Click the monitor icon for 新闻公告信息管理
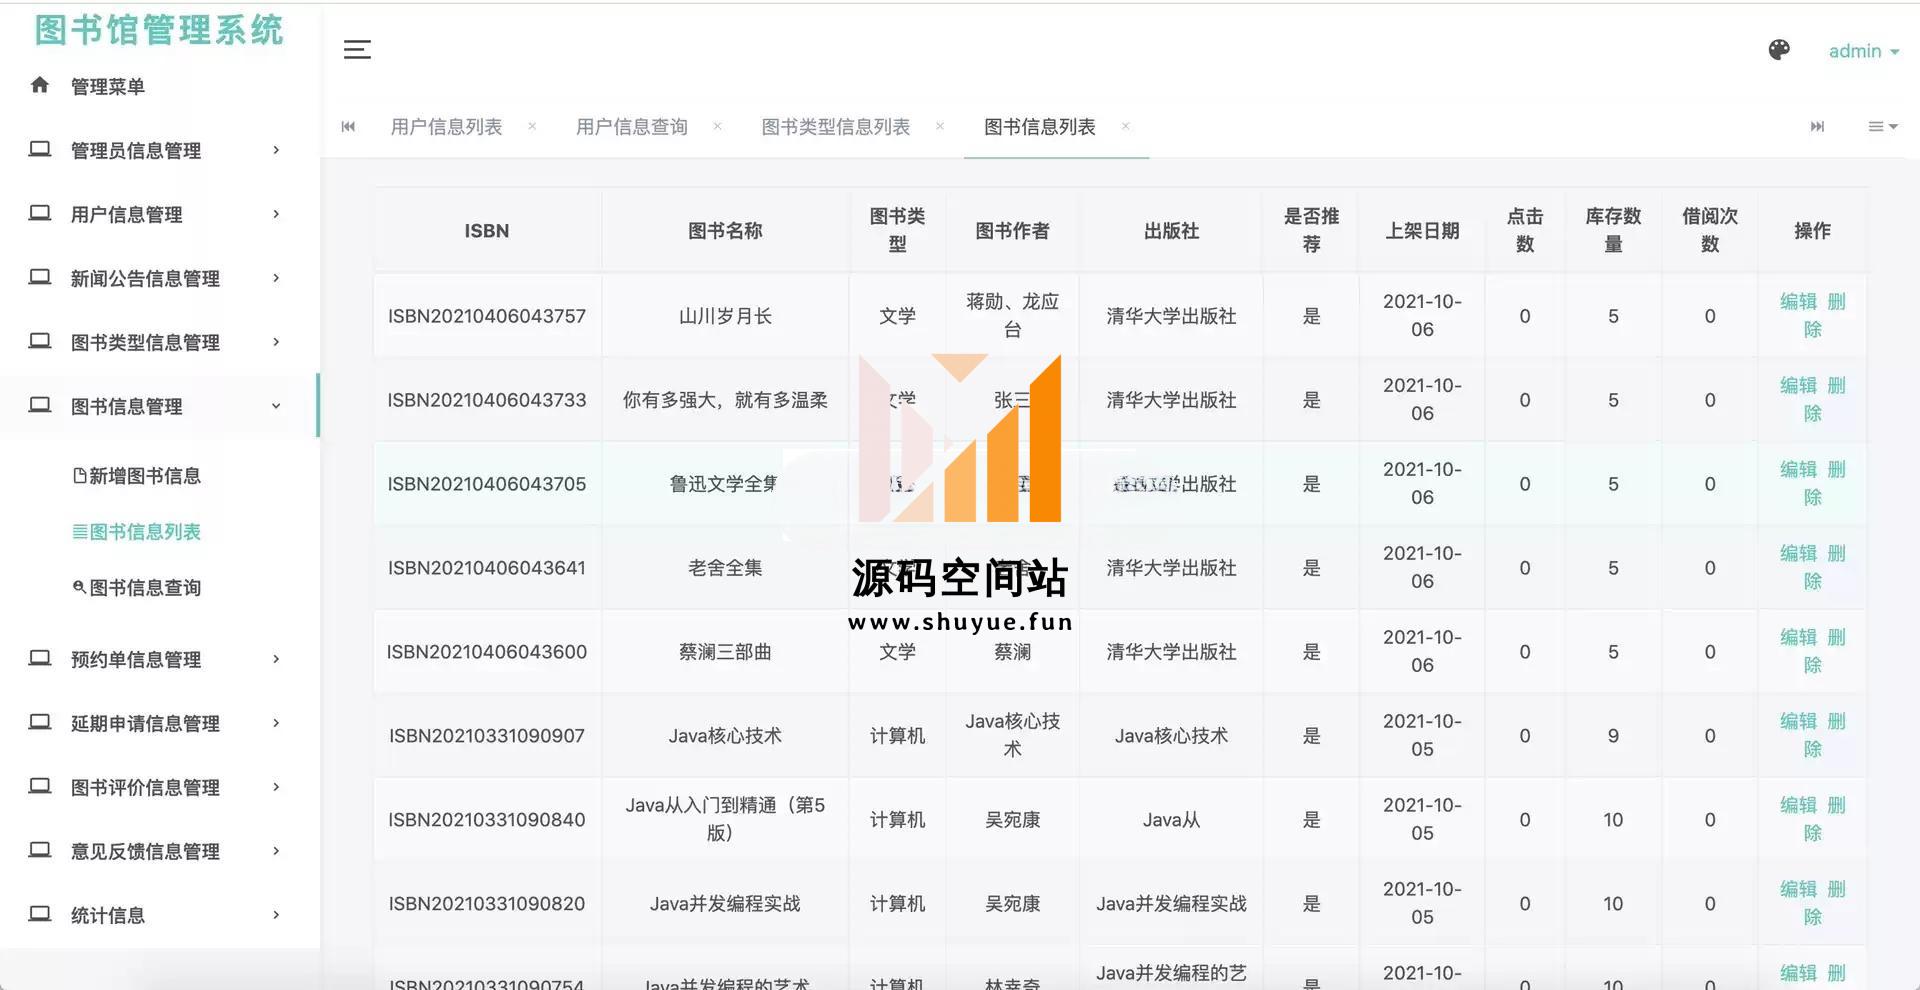1920x990 pixels. (40, 277)
